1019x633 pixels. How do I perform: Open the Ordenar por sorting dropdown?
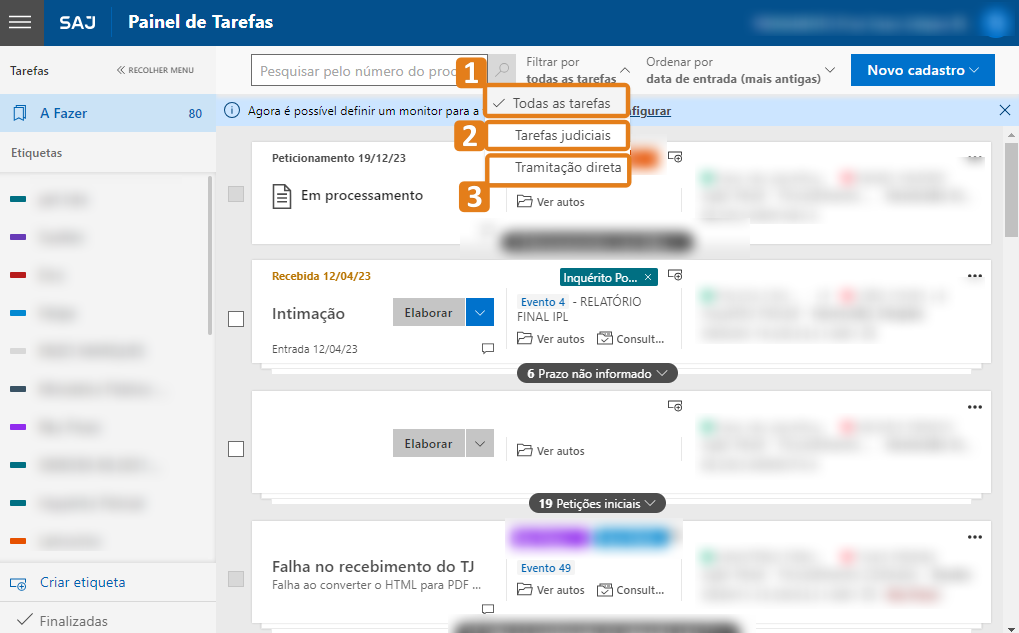click(740, 70)
